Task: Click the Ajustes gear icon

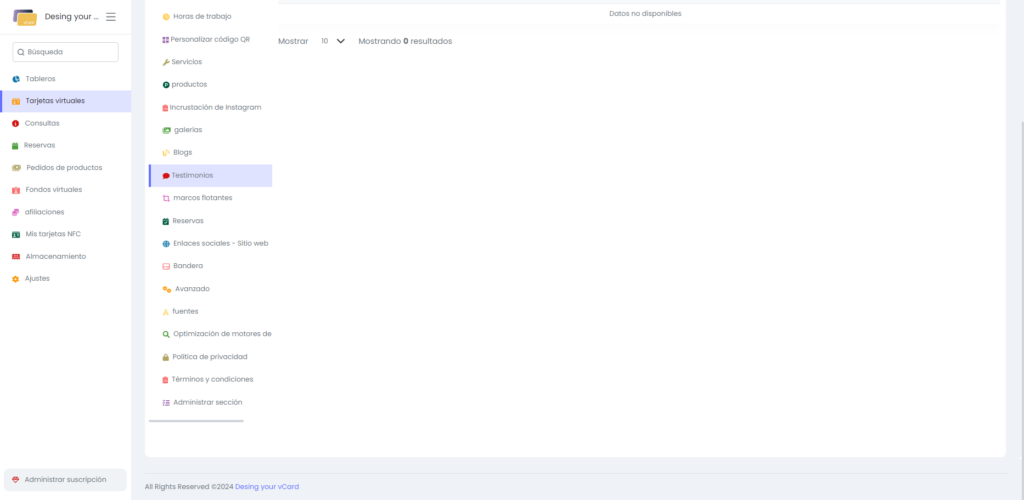Action: pos(16,279)
